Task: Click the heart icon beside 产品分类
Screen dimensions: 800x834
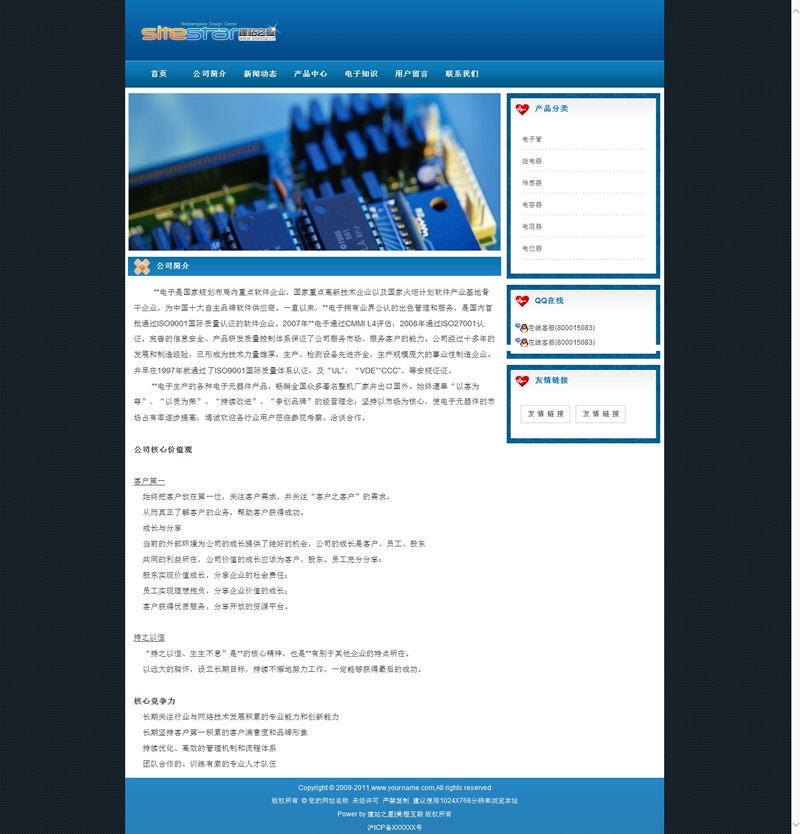Action: (x=522, y=109)
